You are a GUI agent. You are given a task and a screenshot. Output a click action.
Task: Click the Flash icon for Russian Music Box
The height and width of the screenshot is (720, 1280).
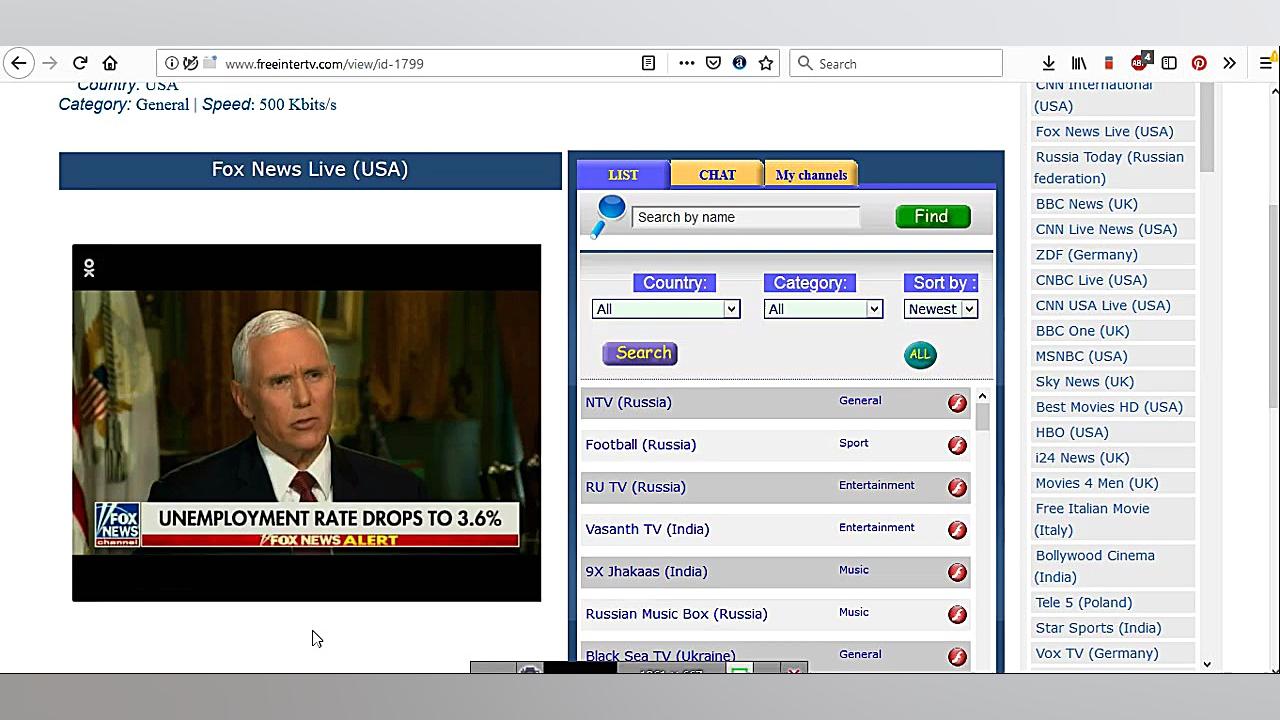coord(957,615)
